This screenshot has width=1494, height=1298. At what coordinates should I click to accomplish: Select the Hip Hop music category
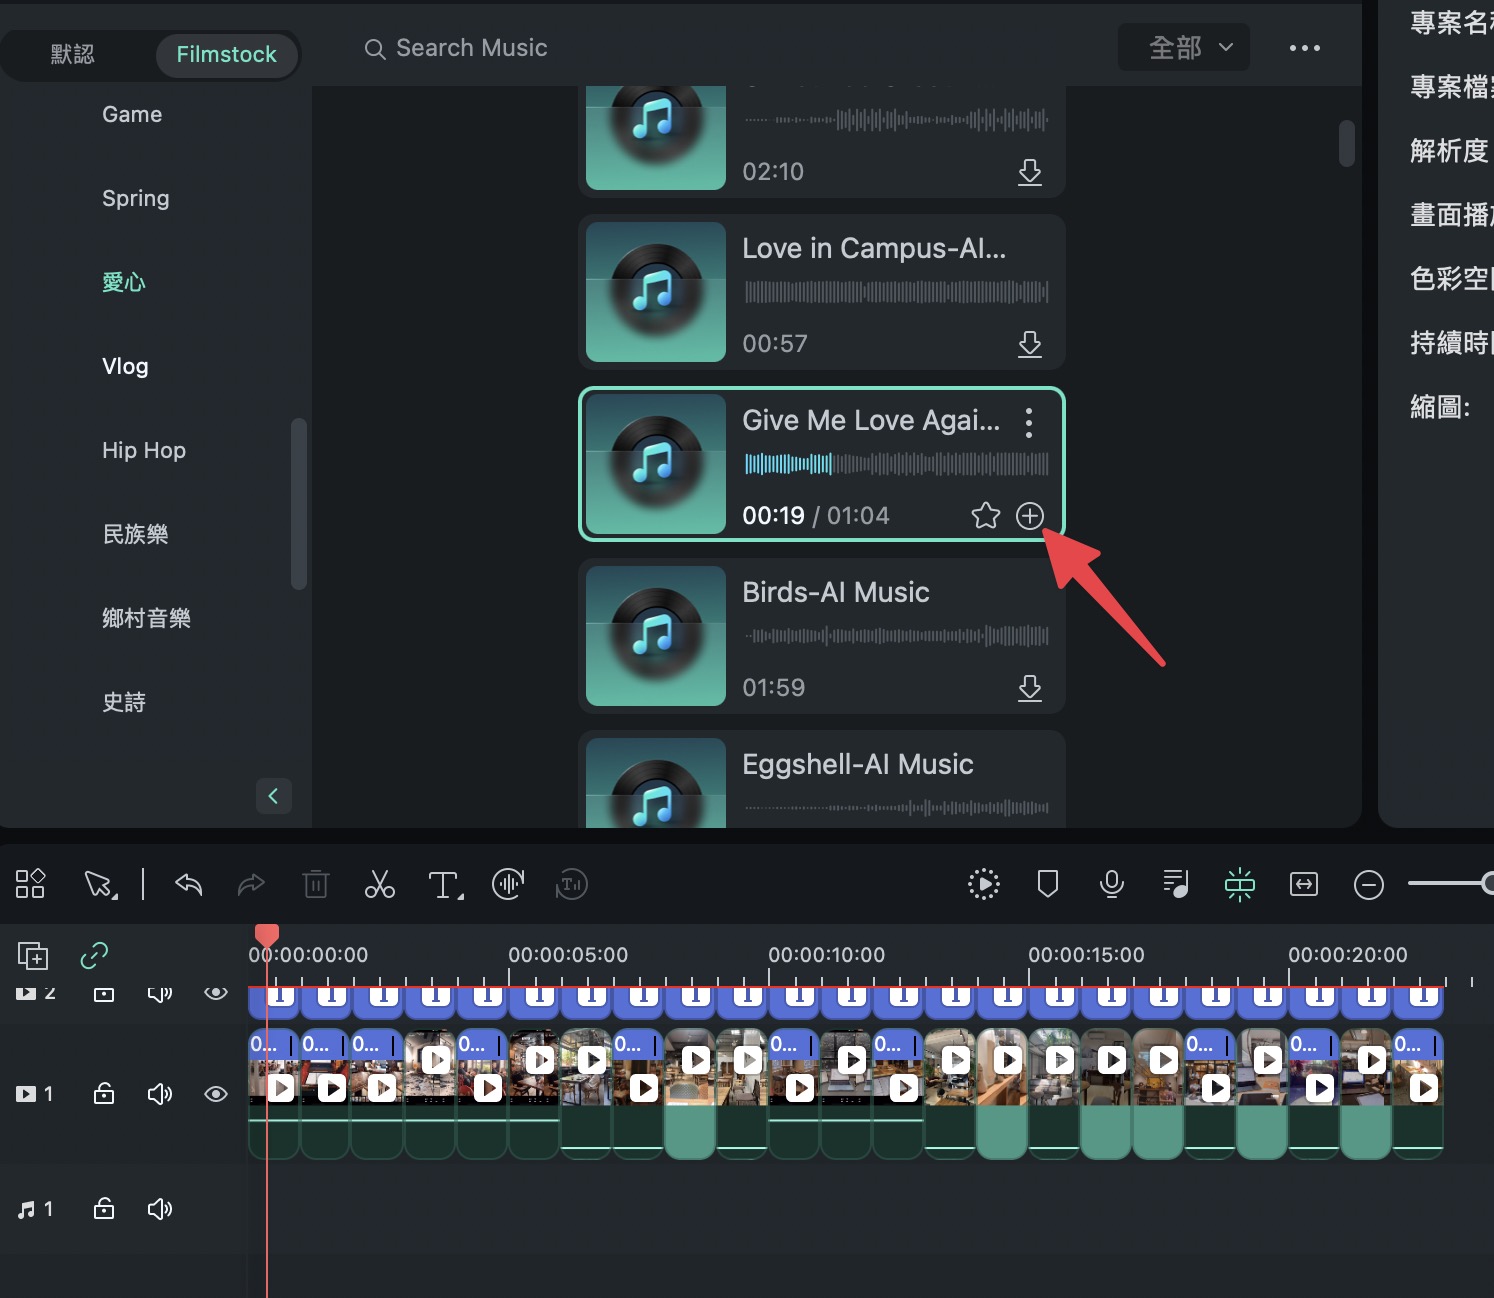tap(144, 450)
